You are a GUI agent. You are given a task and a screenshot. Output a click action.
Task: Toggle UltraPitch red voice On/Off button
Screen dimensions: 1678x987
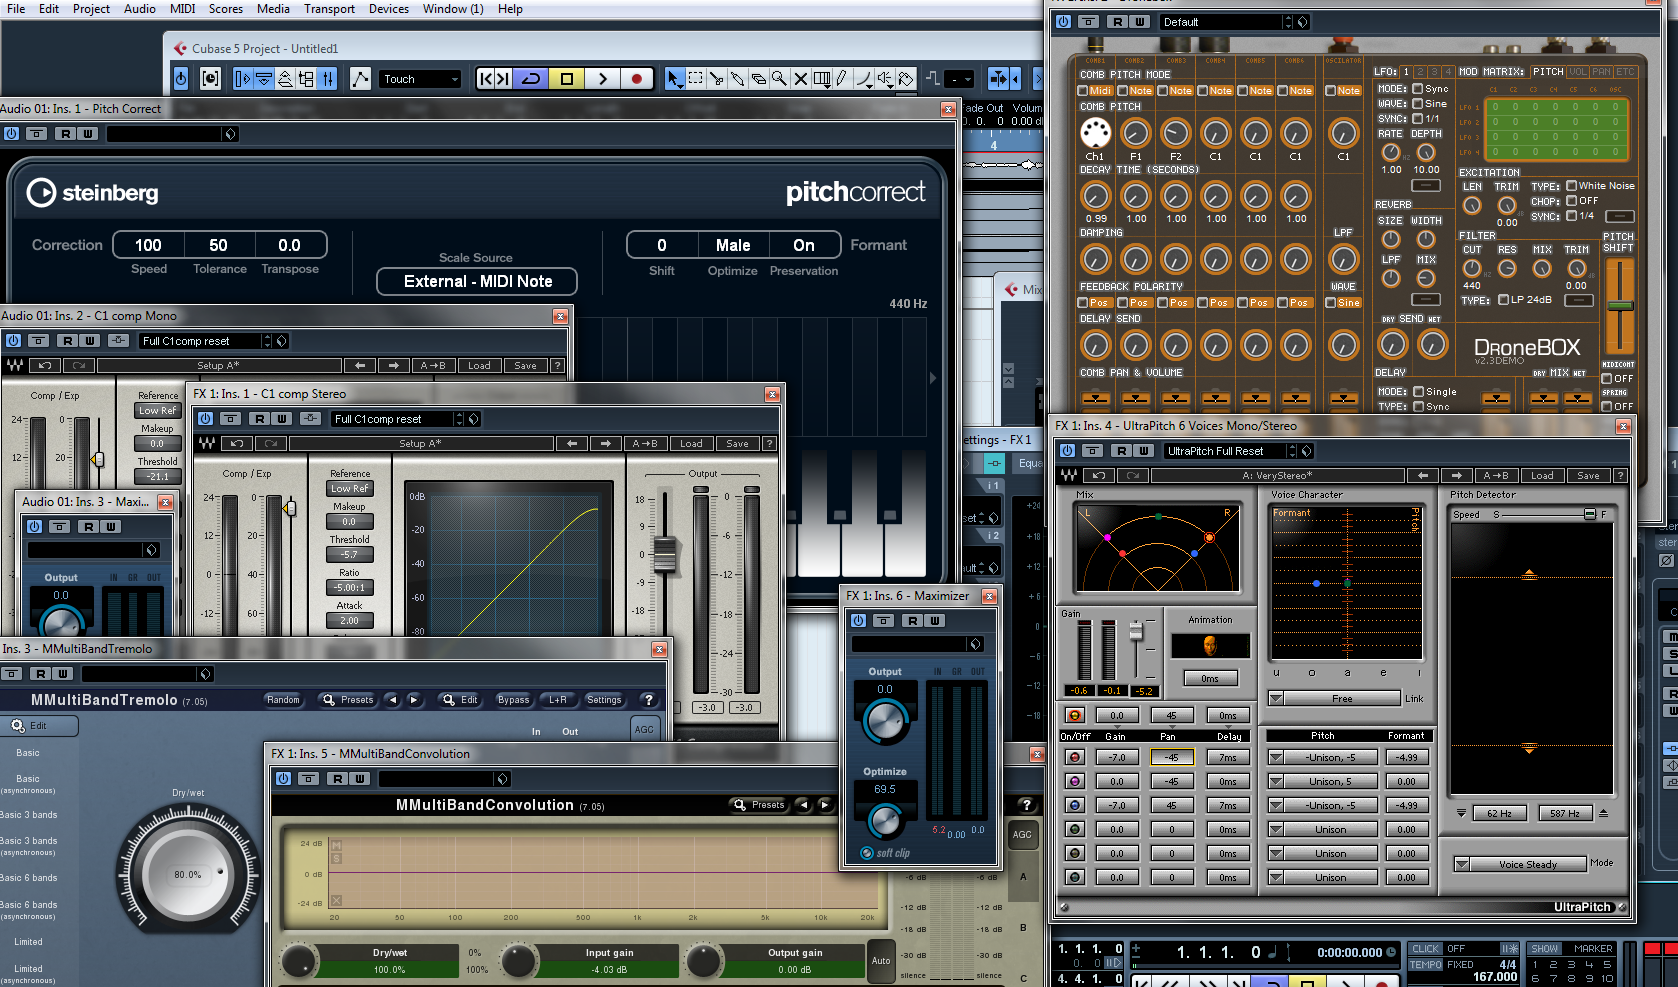[1075, 758]
